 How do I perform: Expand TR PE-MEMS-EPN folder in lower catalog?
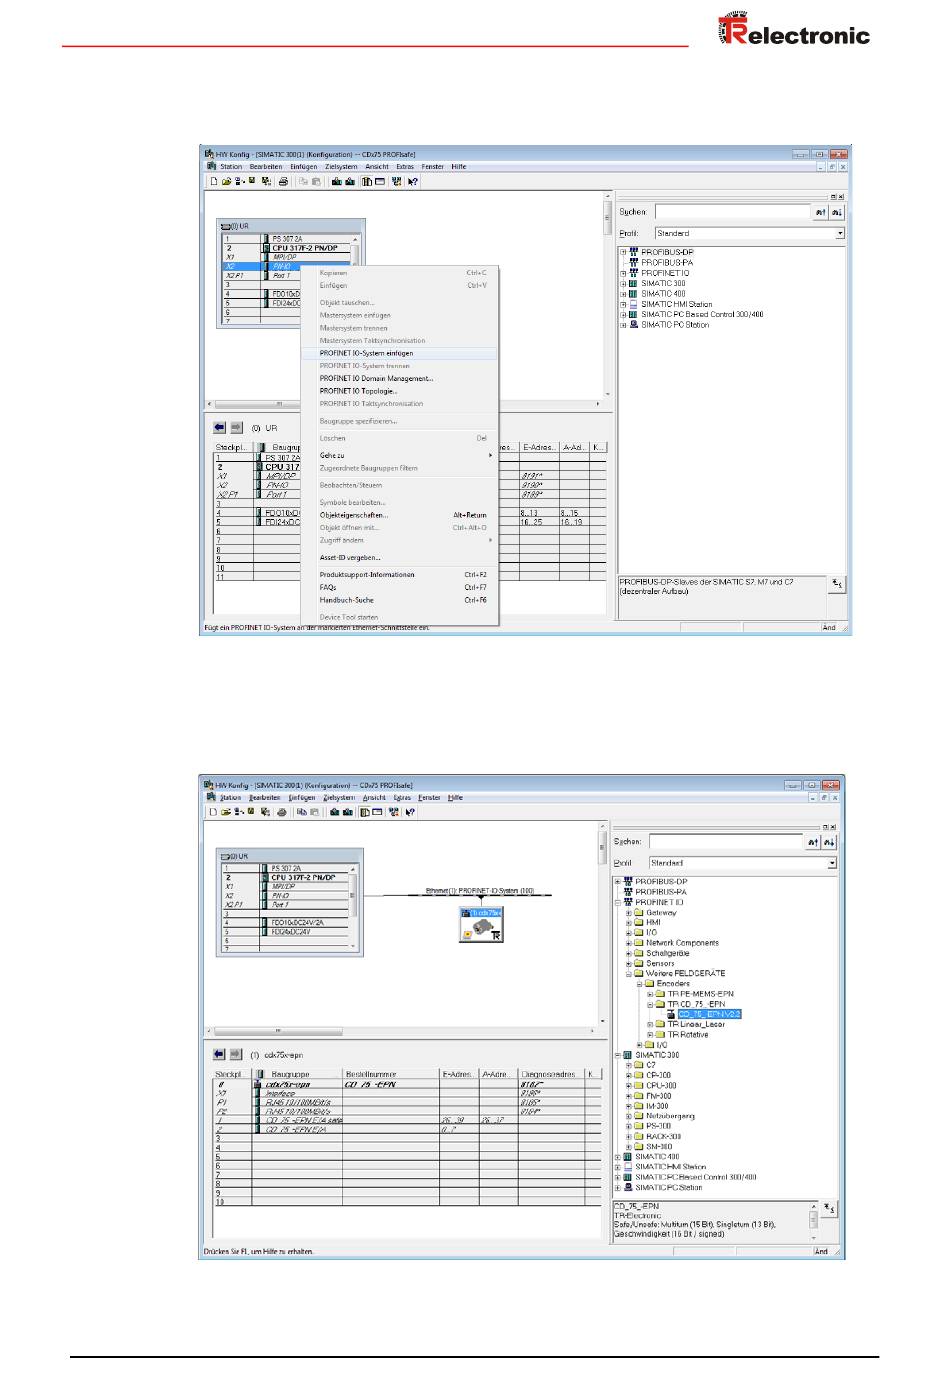(650, 994)
